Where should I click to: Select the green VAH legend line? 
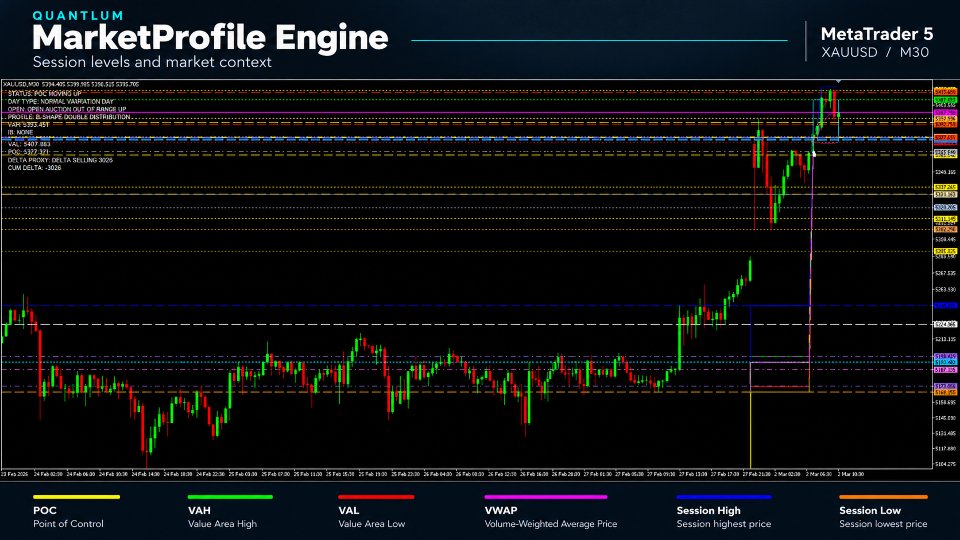click(x=230, y=497)
